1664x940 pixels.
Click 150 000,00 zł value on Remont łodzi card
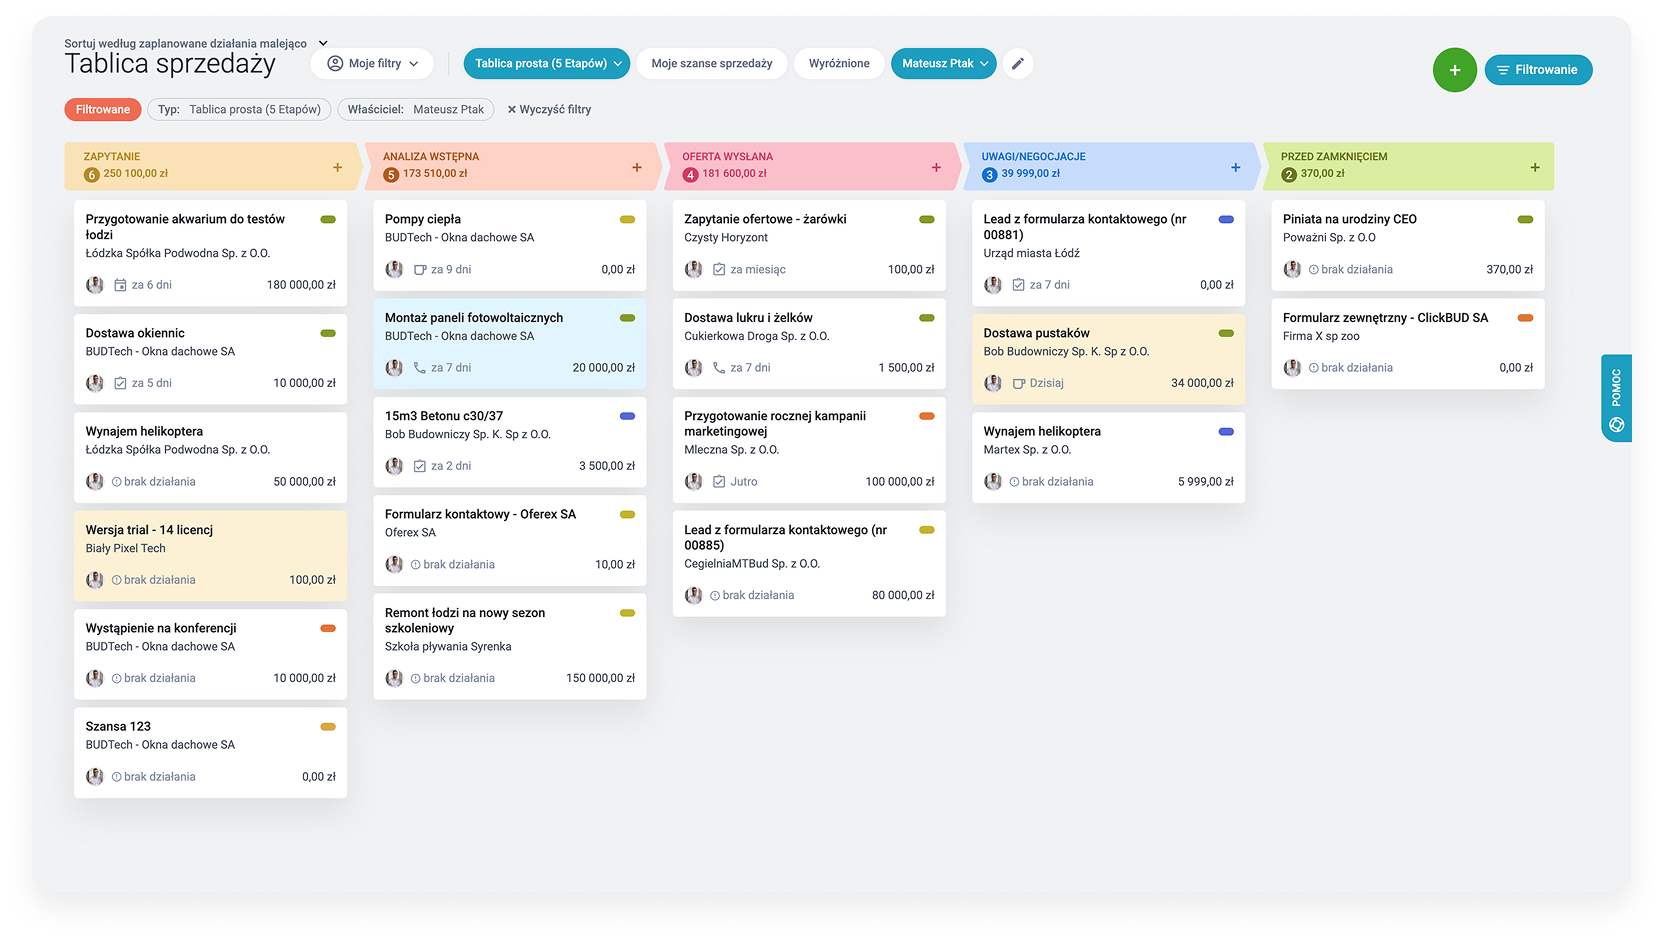[600, 678]
